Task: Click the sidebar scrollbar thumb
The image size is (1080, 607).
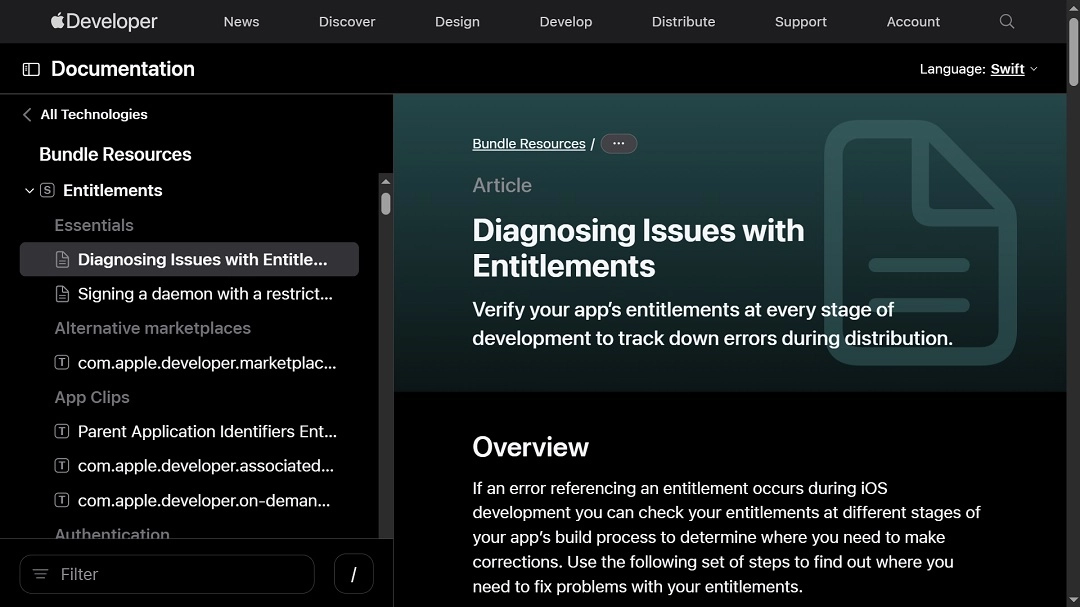Action: click(x=386, y=203)
